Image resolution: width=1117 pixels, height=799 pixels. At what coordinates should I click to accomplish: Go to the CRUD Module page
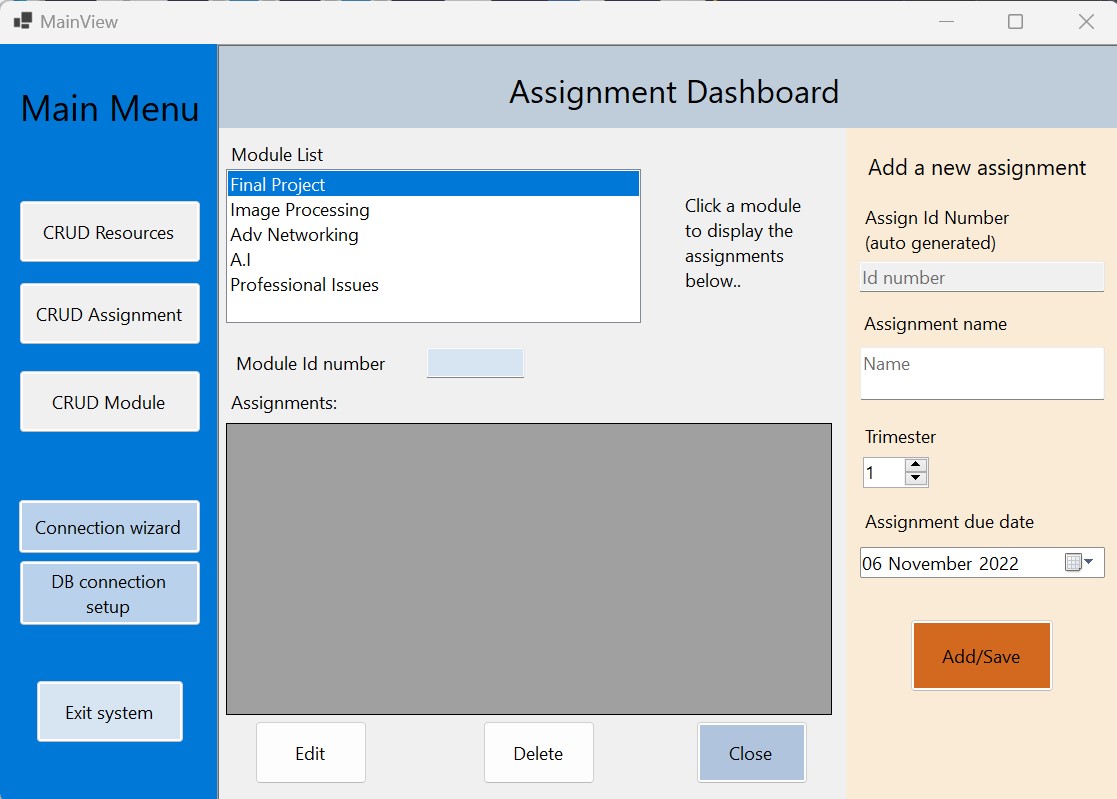[109, 402]
